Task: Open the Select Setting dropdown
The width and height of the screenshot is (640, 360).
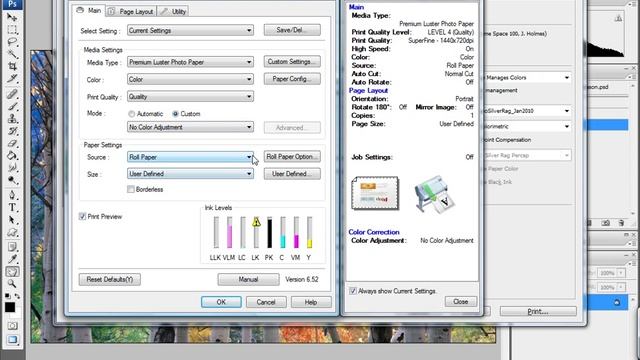Action: click(x=190, y=31)
